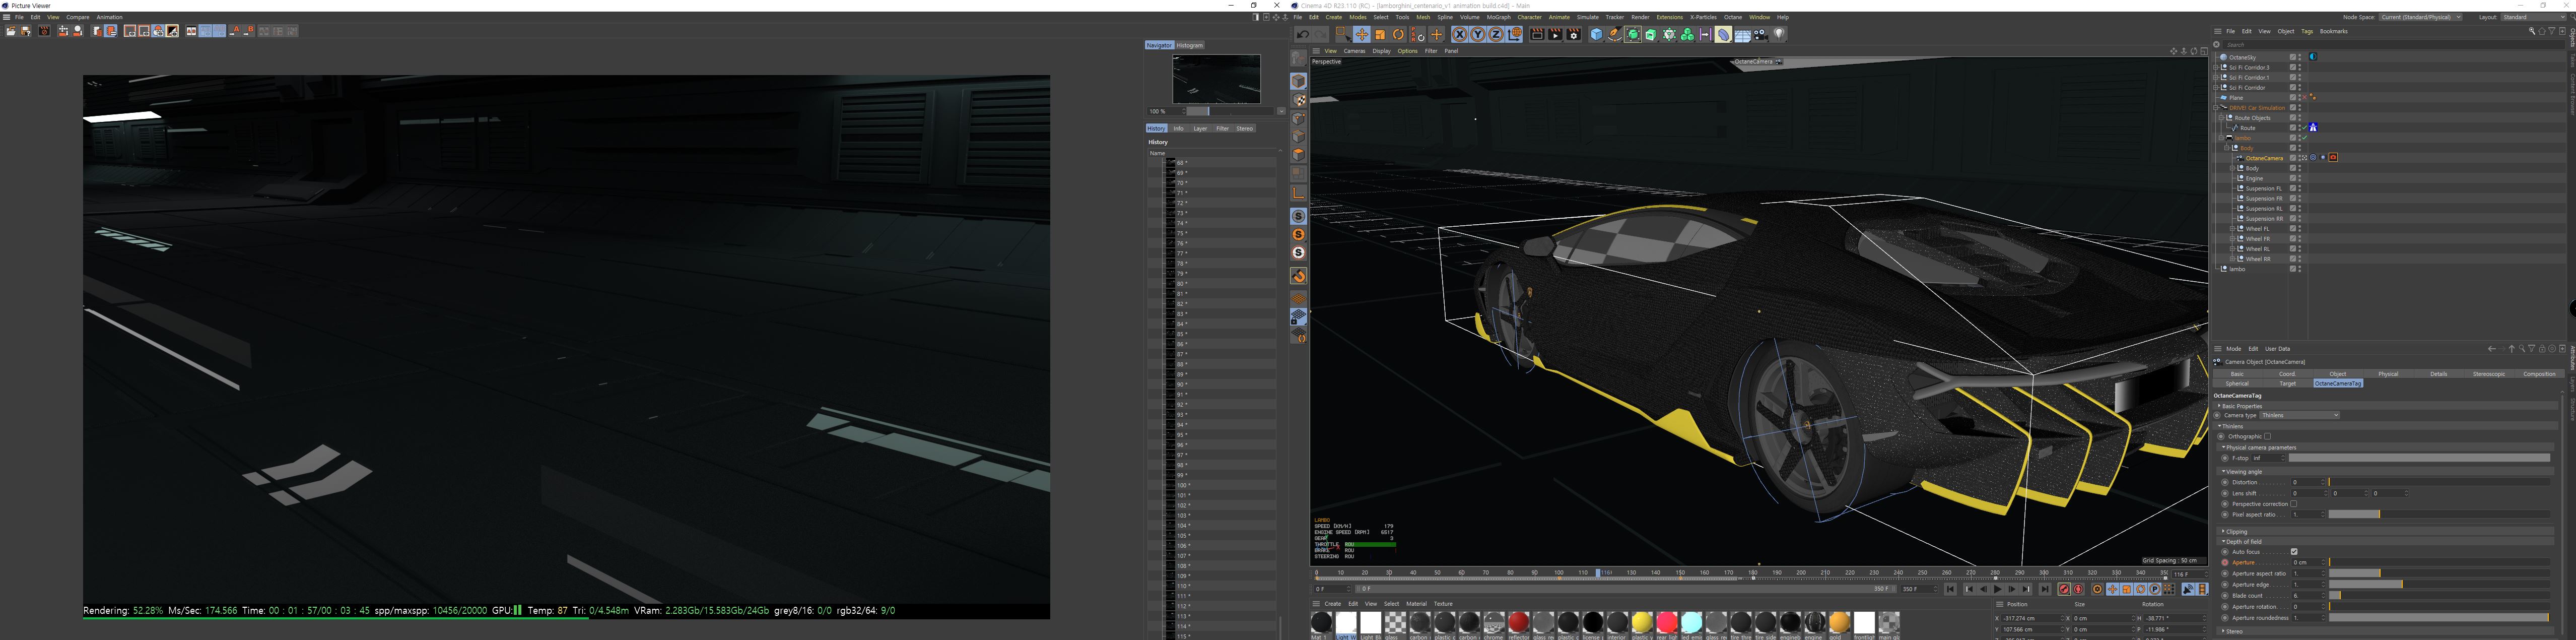This screenshot has height=640, width=2576.
Task: Toggle the Orthographic checkbox
Action: 2268,436
